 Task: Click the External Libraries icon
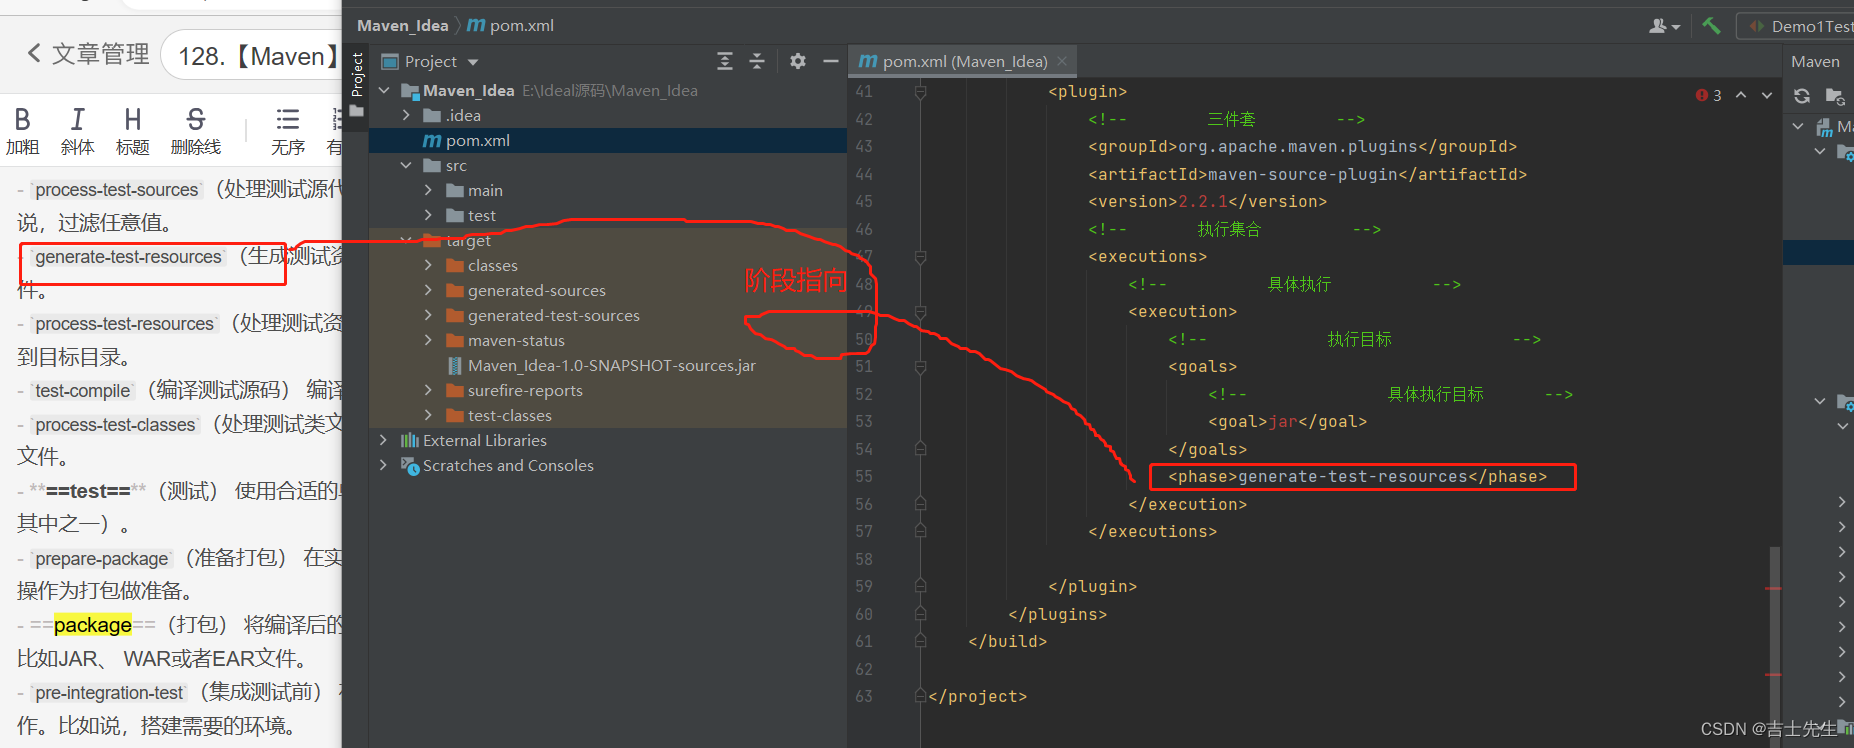click(410, 441)
